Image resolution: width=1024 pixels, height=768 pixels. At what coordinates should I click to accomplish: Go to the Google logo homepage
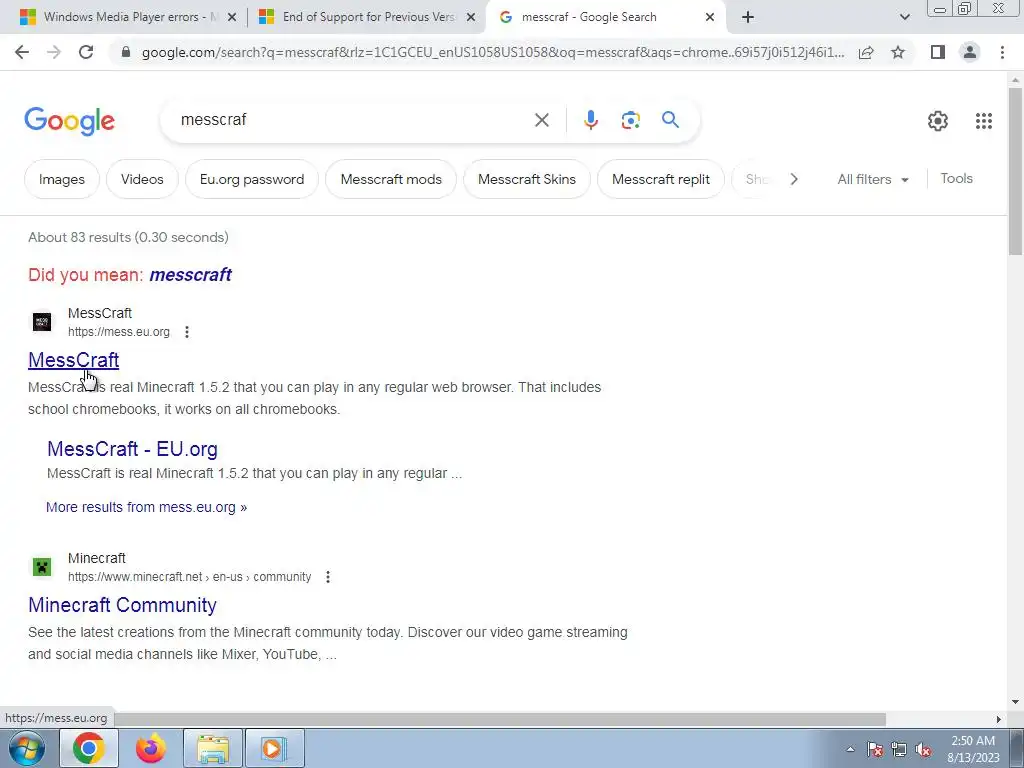tap(70, 121)
